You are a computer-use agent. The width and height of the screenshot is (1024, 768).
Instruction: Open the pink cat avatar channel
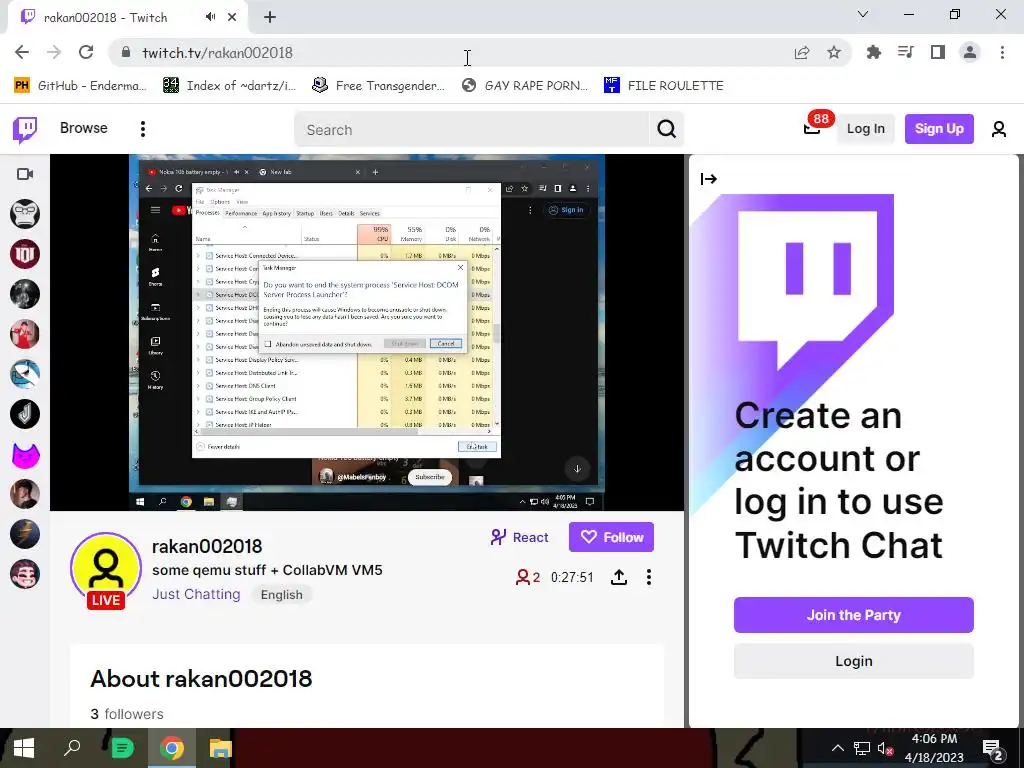coord(25,455)
